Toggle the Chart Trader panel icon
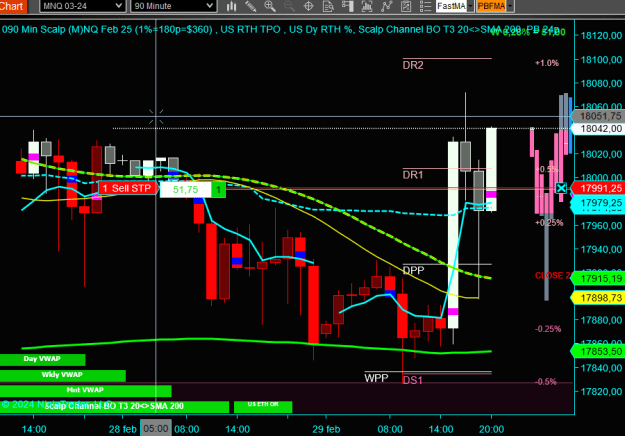Viewport: 625px width, 436px height. tap(348, 6)
